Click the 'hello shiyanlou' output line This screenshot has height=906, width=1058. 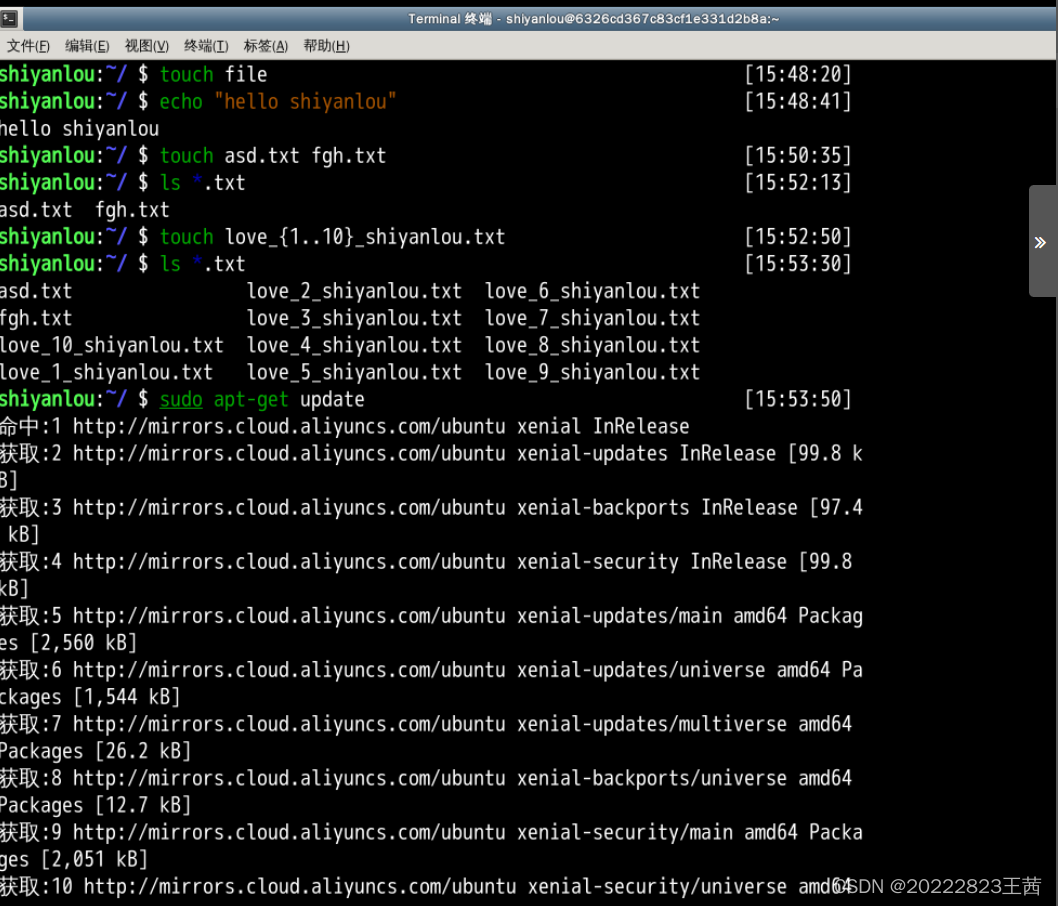(80, 129)
